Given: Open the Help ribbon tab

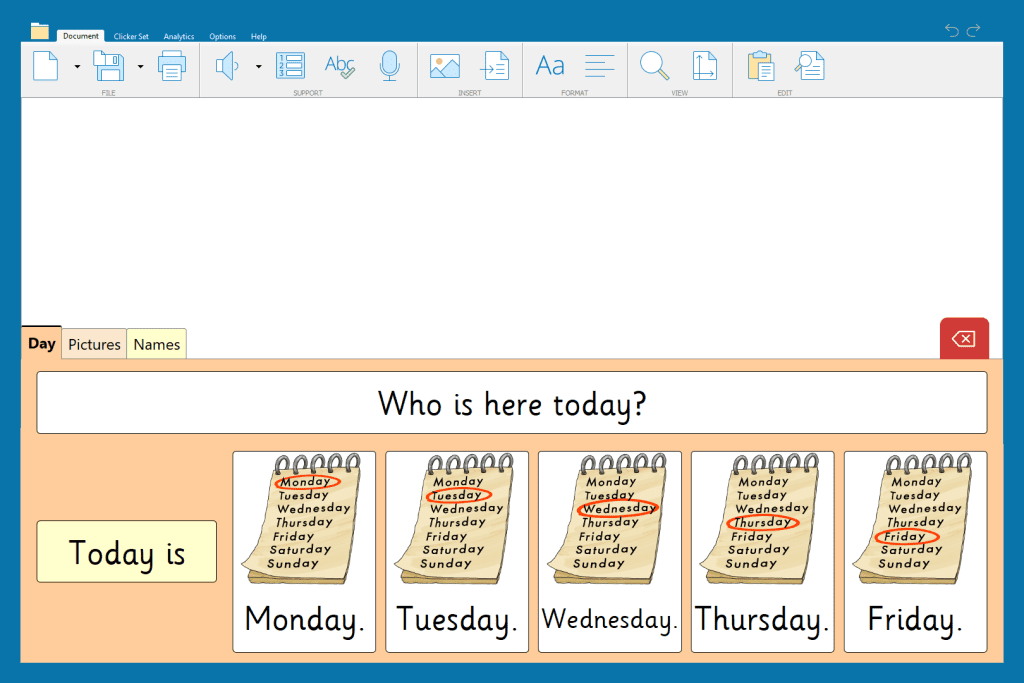Looking at the screenshot, I should 259,37.
